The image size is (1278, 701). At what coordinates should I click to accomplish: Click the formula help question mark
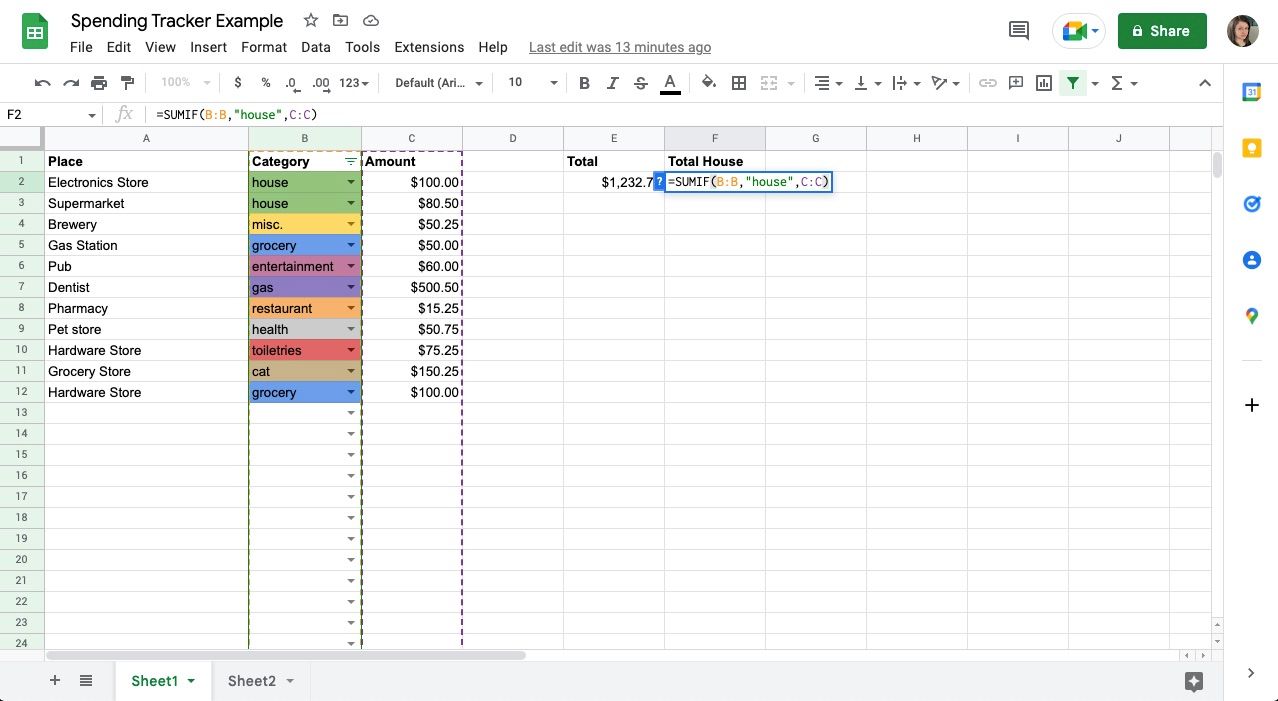tap(659, 182)
